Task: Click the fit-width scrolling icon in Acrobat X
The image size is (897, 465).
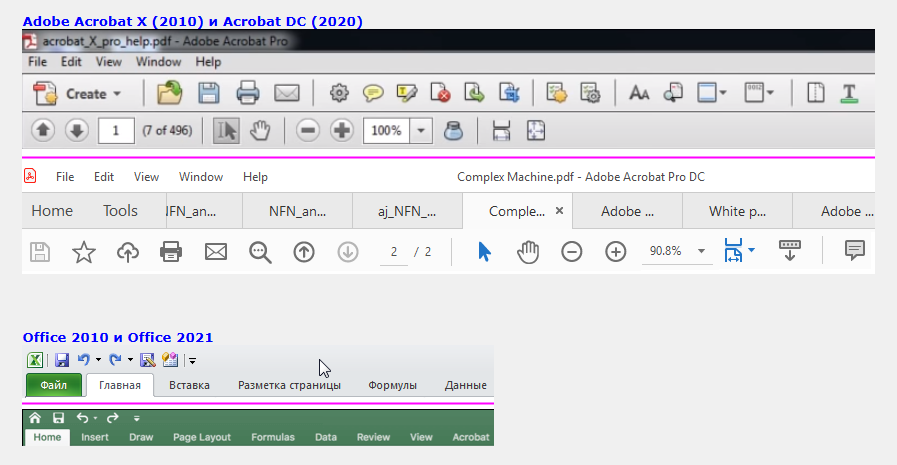Action: [x=501, y=130]
